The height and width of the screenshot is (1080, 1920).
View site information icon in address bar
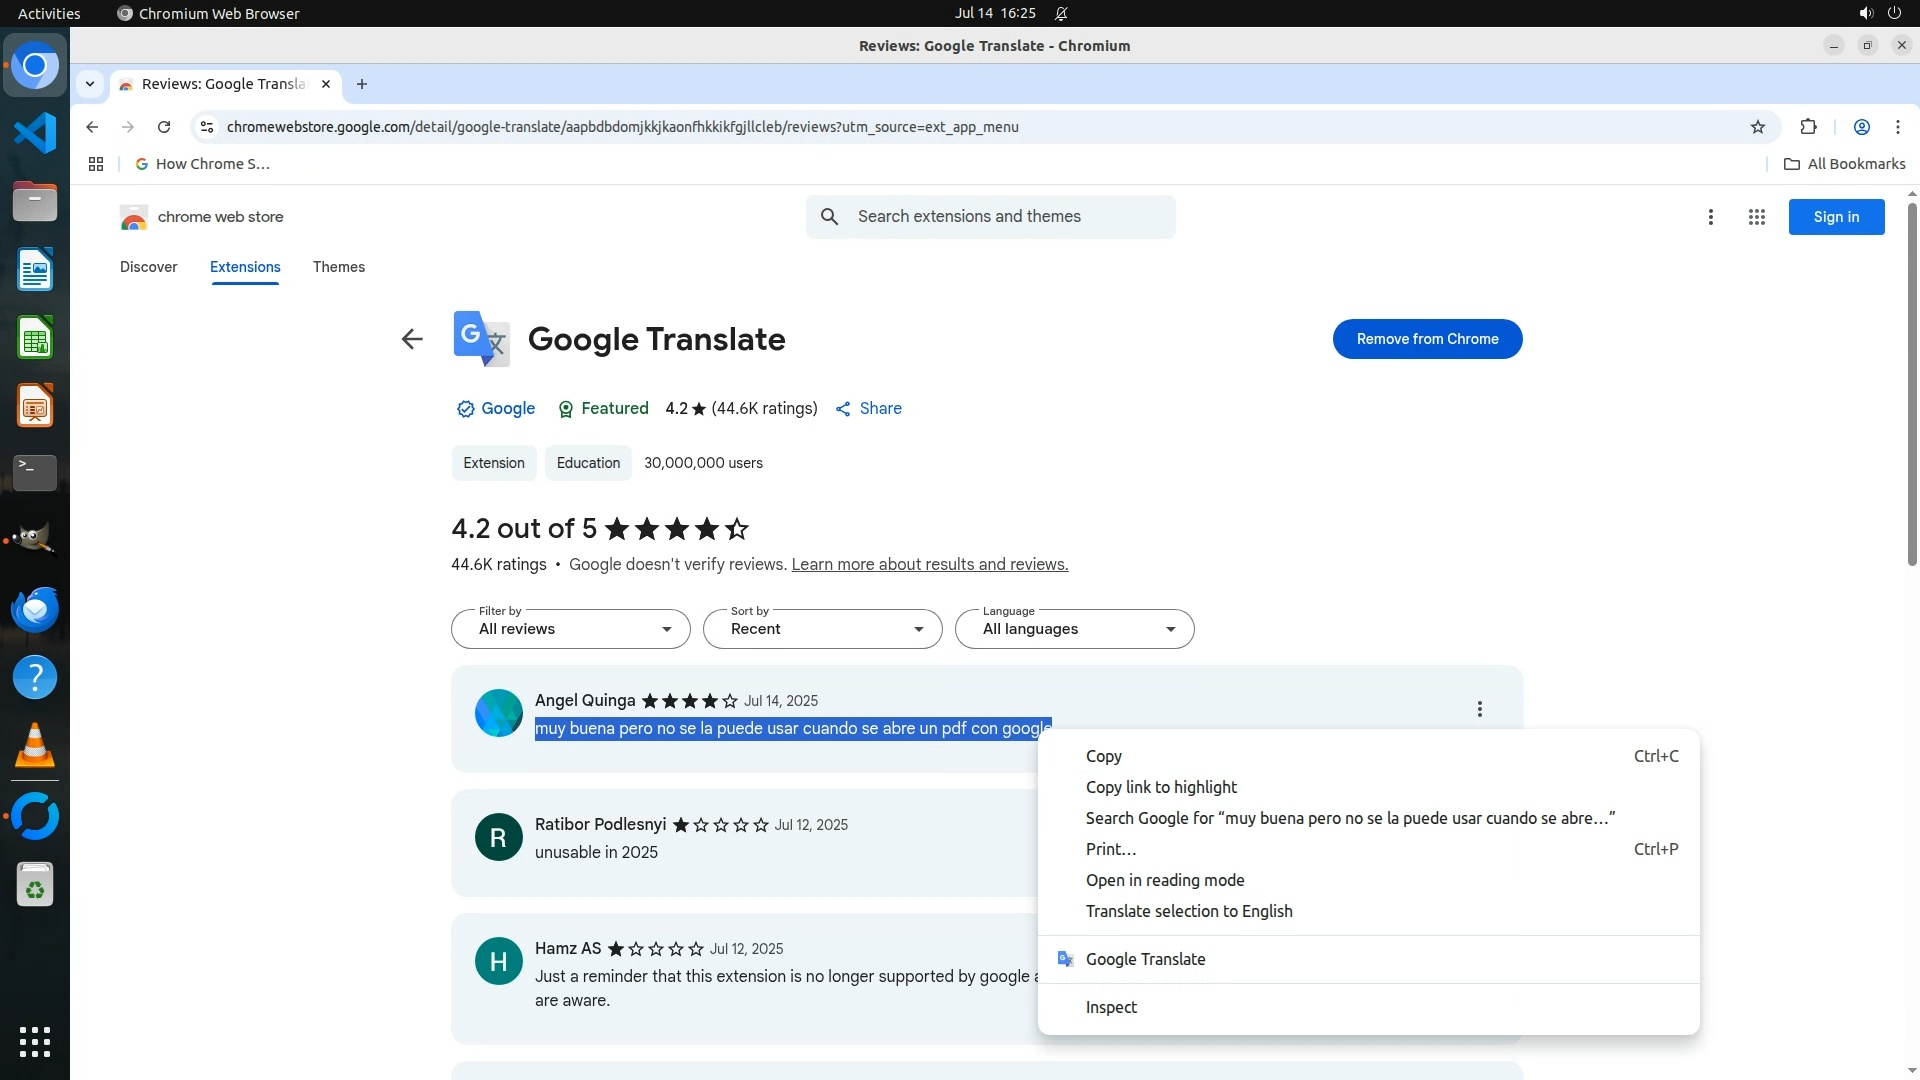(x=207, y=127)
